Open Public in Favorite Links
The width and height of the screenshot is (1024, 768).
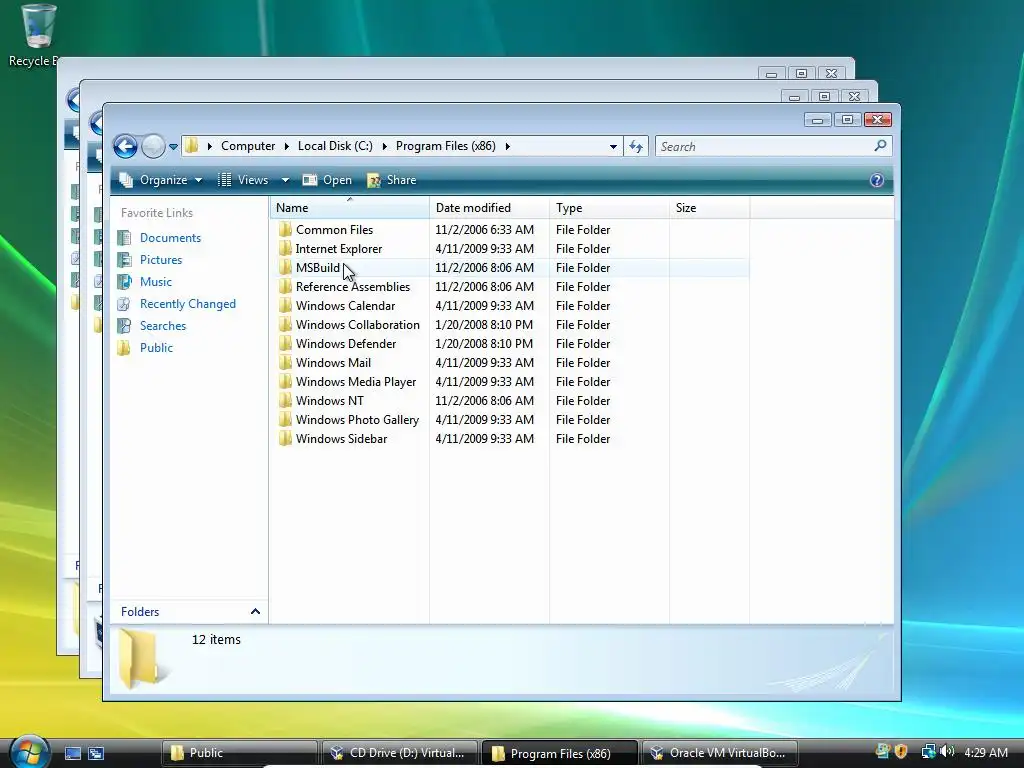pyautogui.click(x=156, y=347)
